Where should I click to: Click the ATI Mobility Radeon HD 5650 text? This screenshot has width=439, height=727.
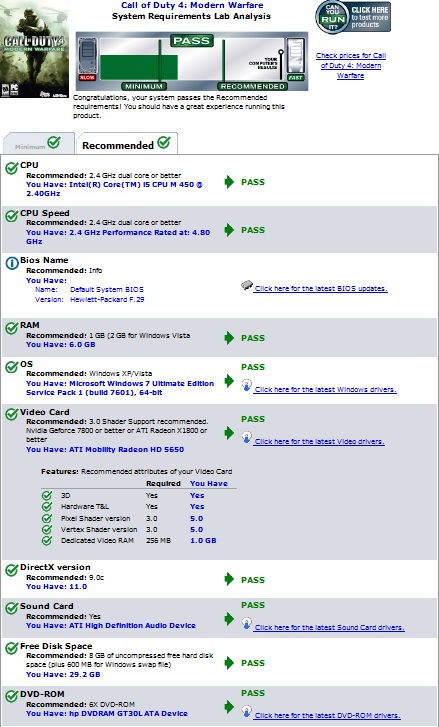(127, 449)
